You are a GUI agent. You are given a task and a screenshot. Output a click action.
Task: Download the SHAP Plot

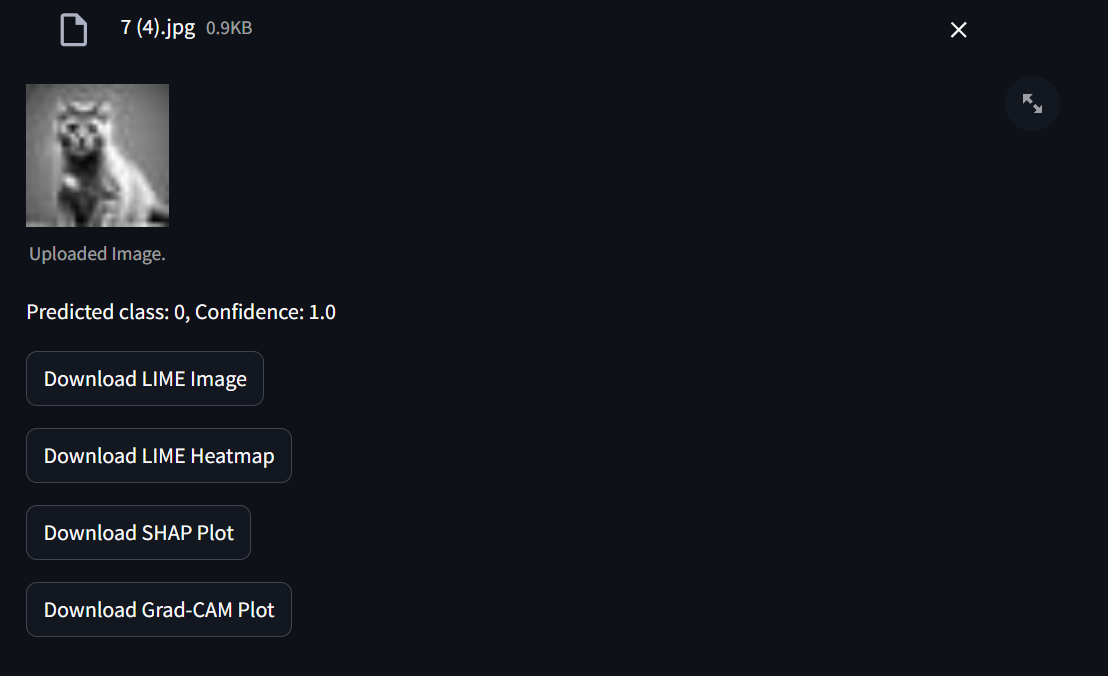click(138, 533)
